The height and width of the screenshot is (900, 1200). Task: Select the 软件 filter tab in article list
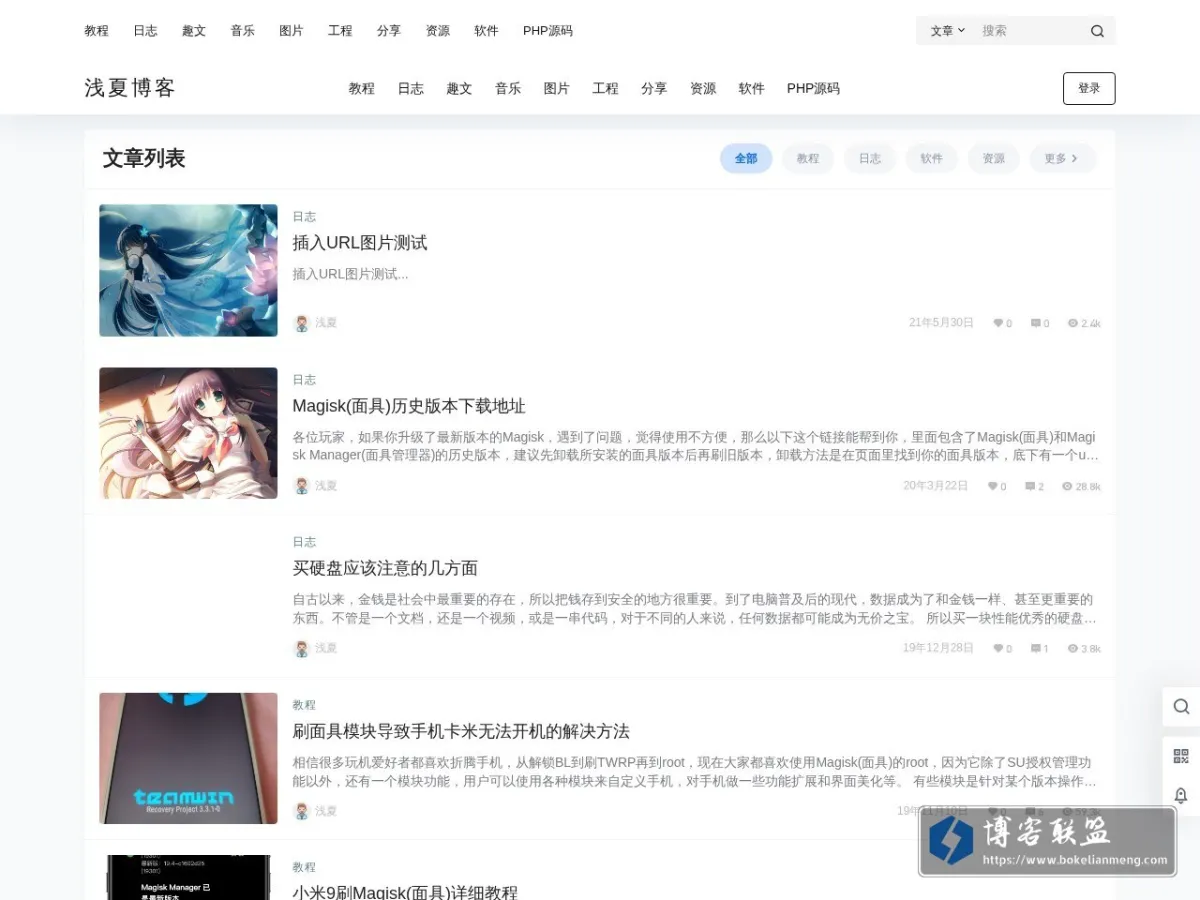coord(932,158)
